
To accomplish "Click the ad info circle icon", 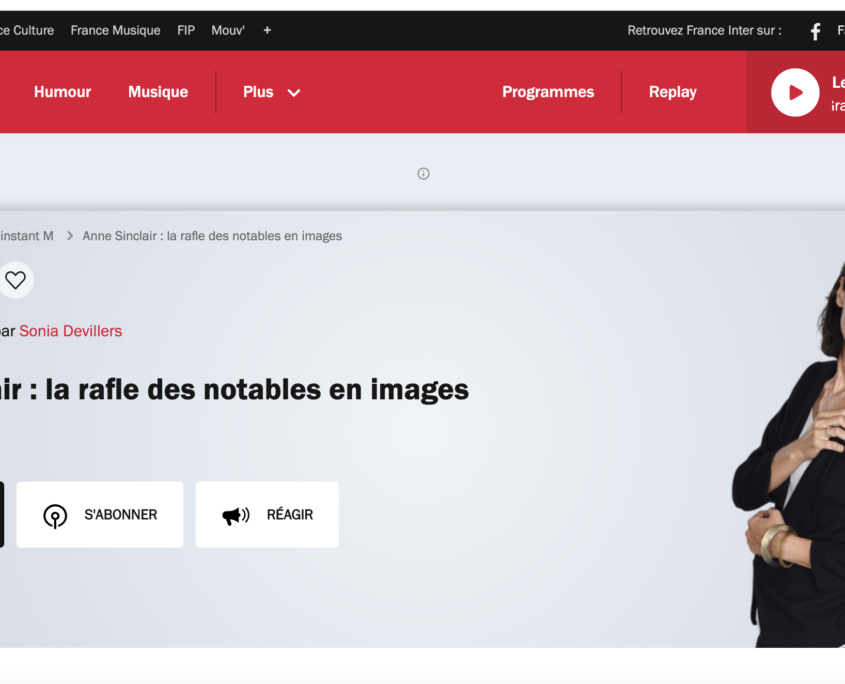I will 424,174.
